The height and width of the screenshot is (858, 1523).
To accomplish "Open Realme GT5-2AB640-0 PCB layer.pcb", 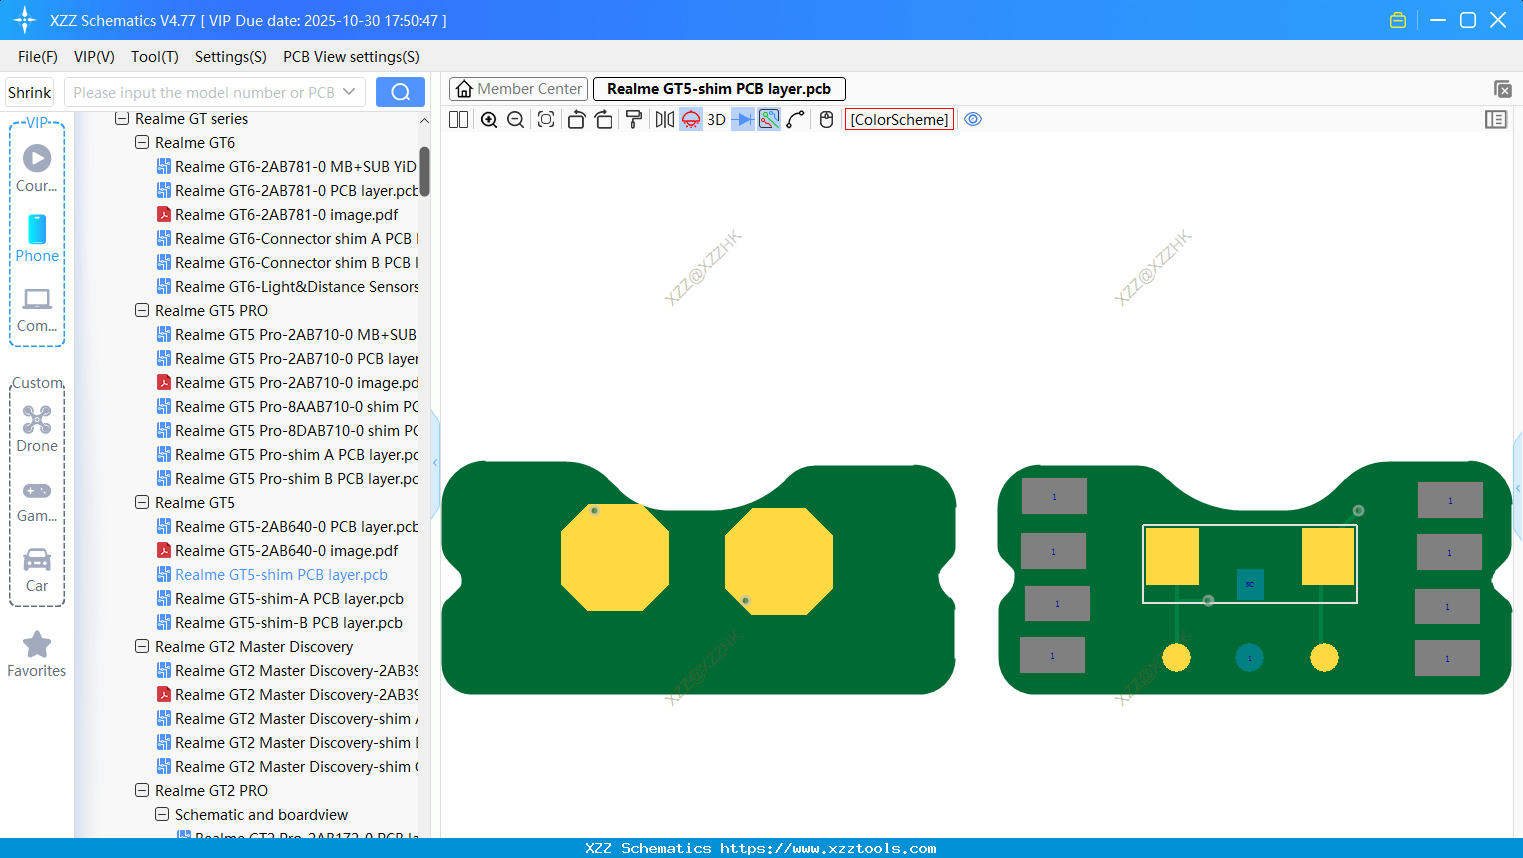I will (288, 527).
